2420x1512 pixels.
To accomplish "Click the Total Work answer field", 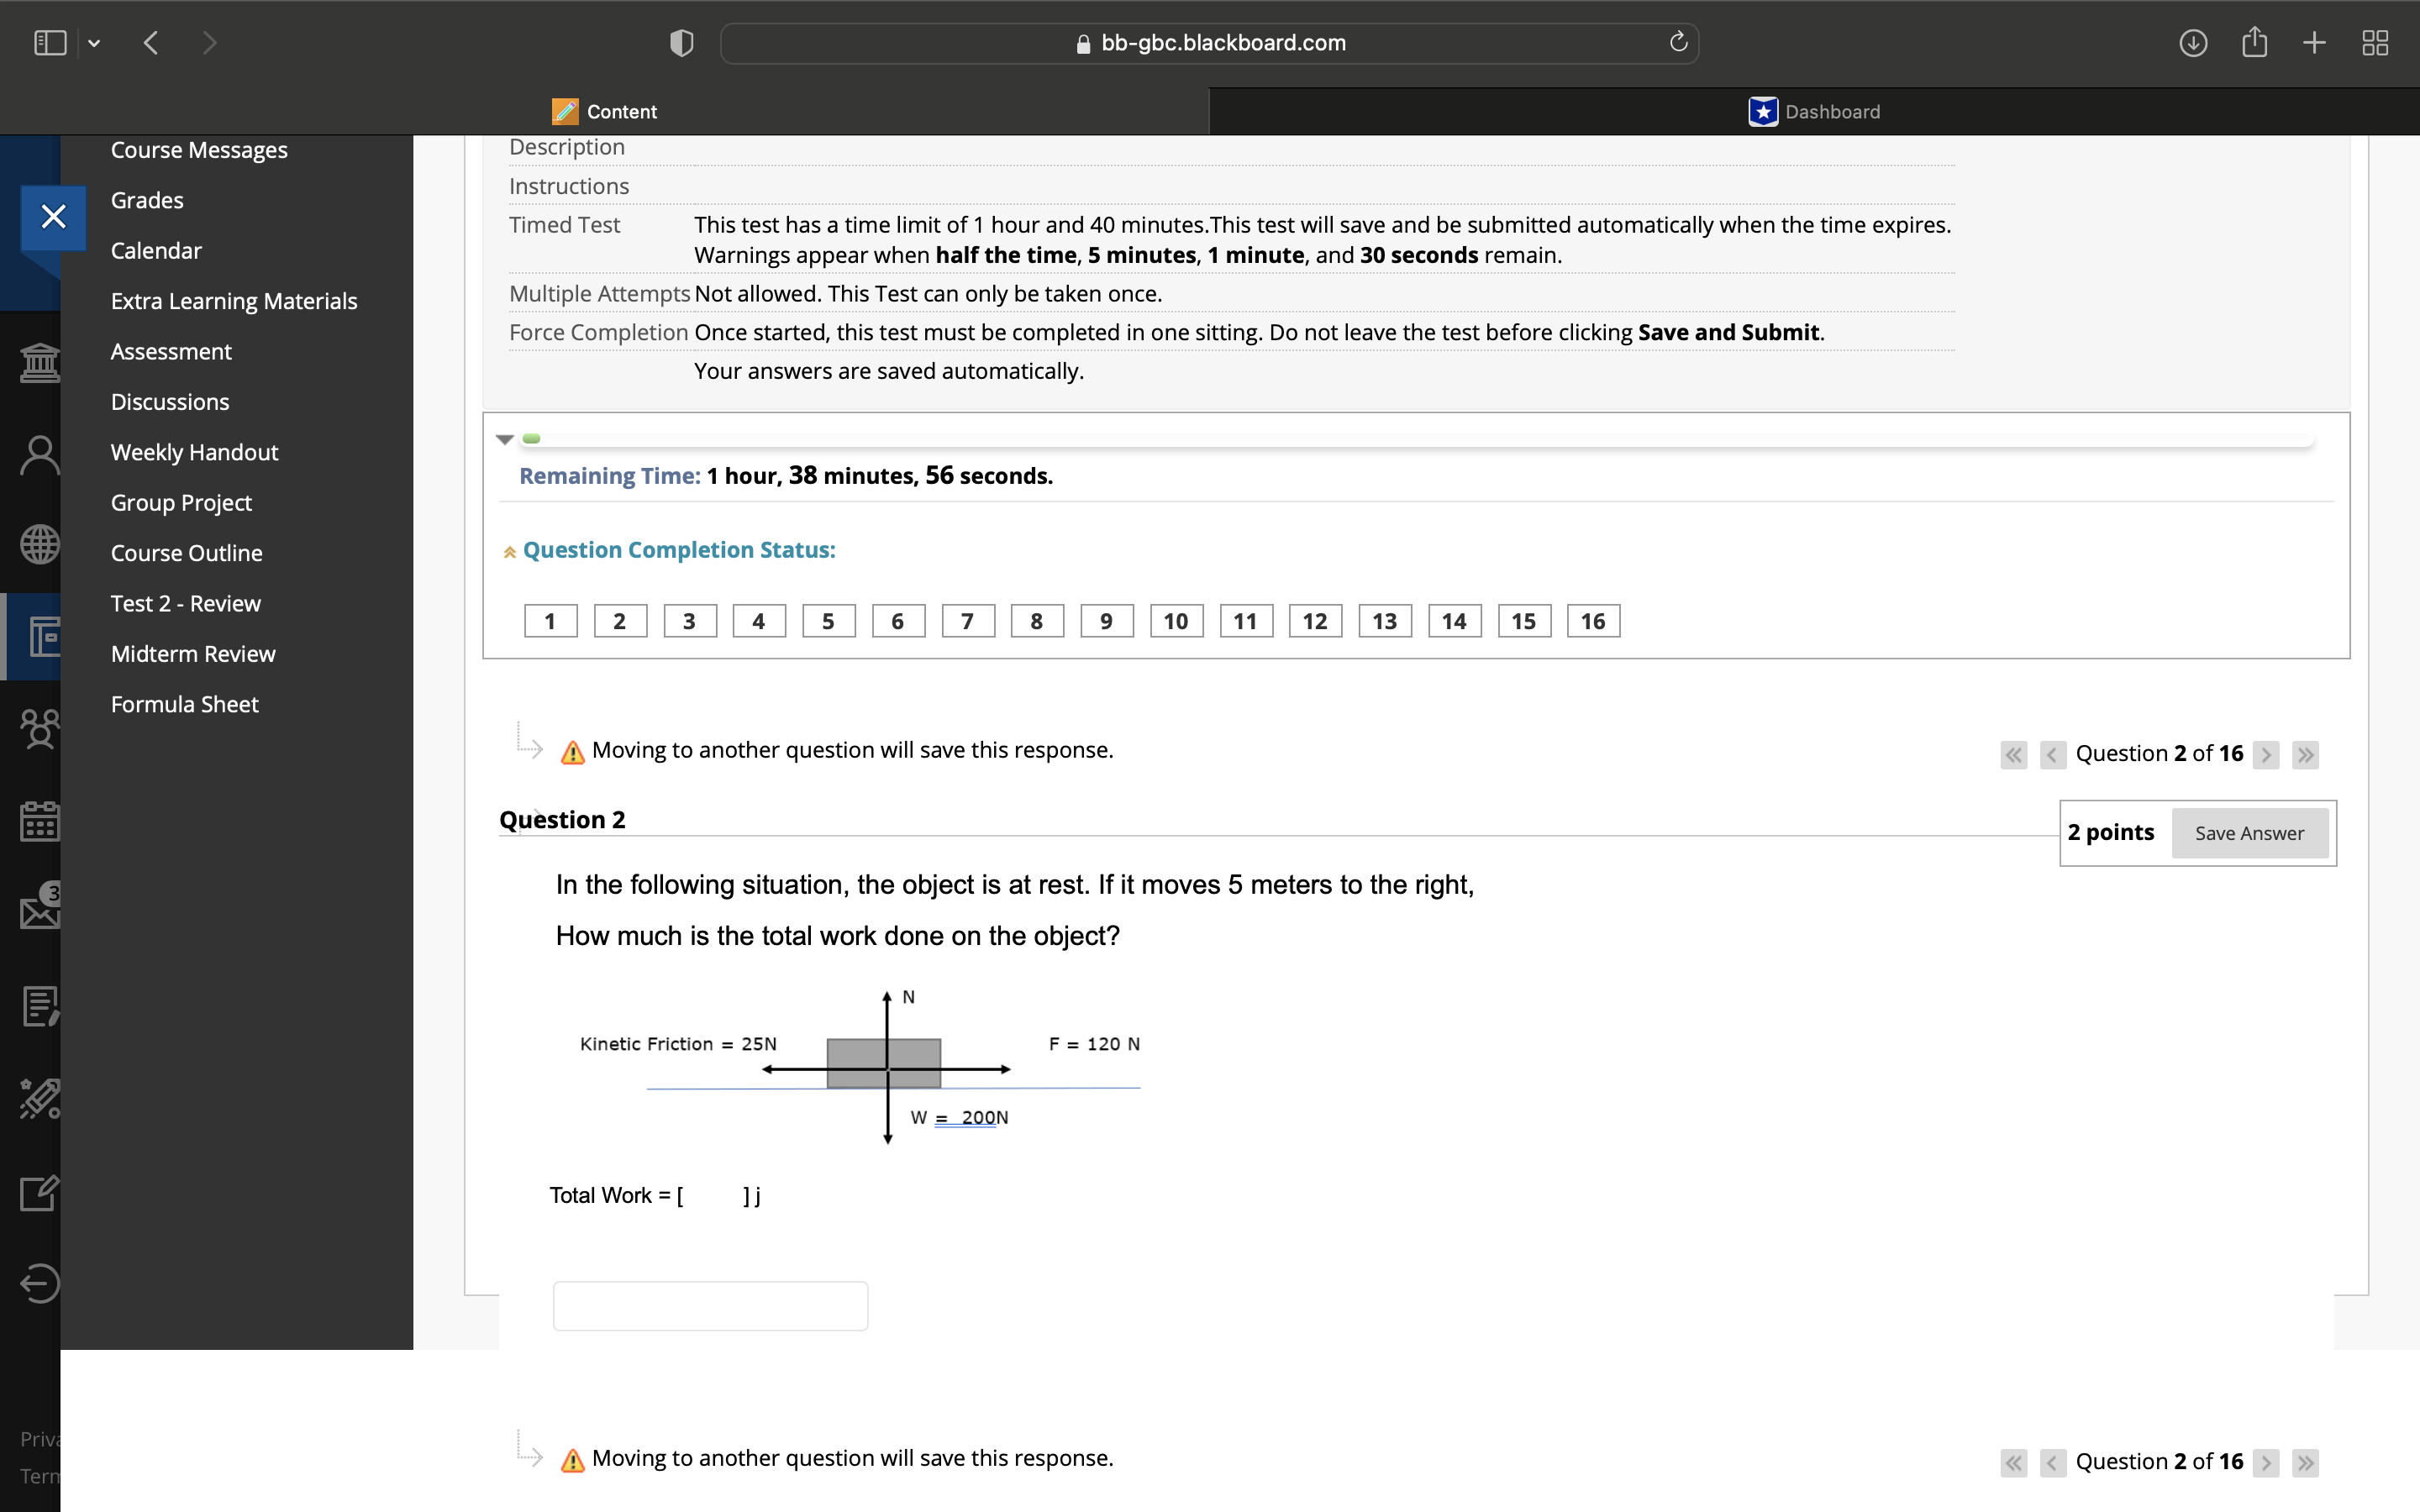I will pos(710,1306).
